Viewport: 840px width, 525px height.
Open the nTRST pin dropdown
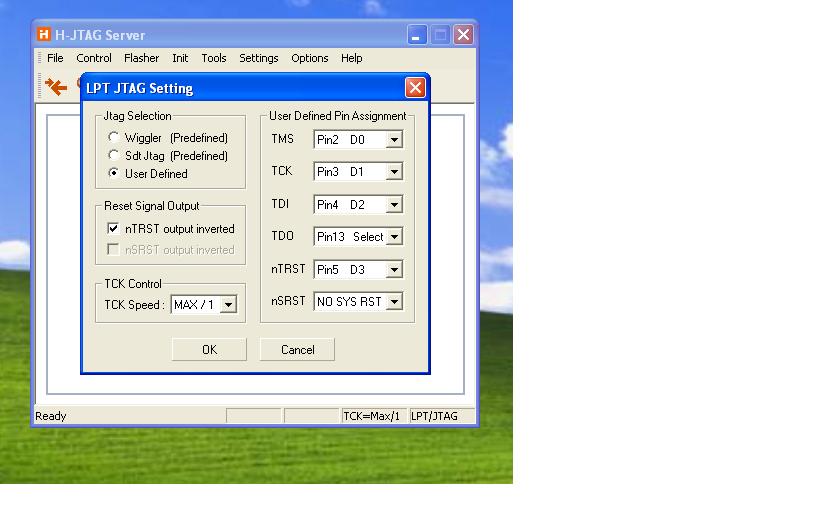coord(394,269)
